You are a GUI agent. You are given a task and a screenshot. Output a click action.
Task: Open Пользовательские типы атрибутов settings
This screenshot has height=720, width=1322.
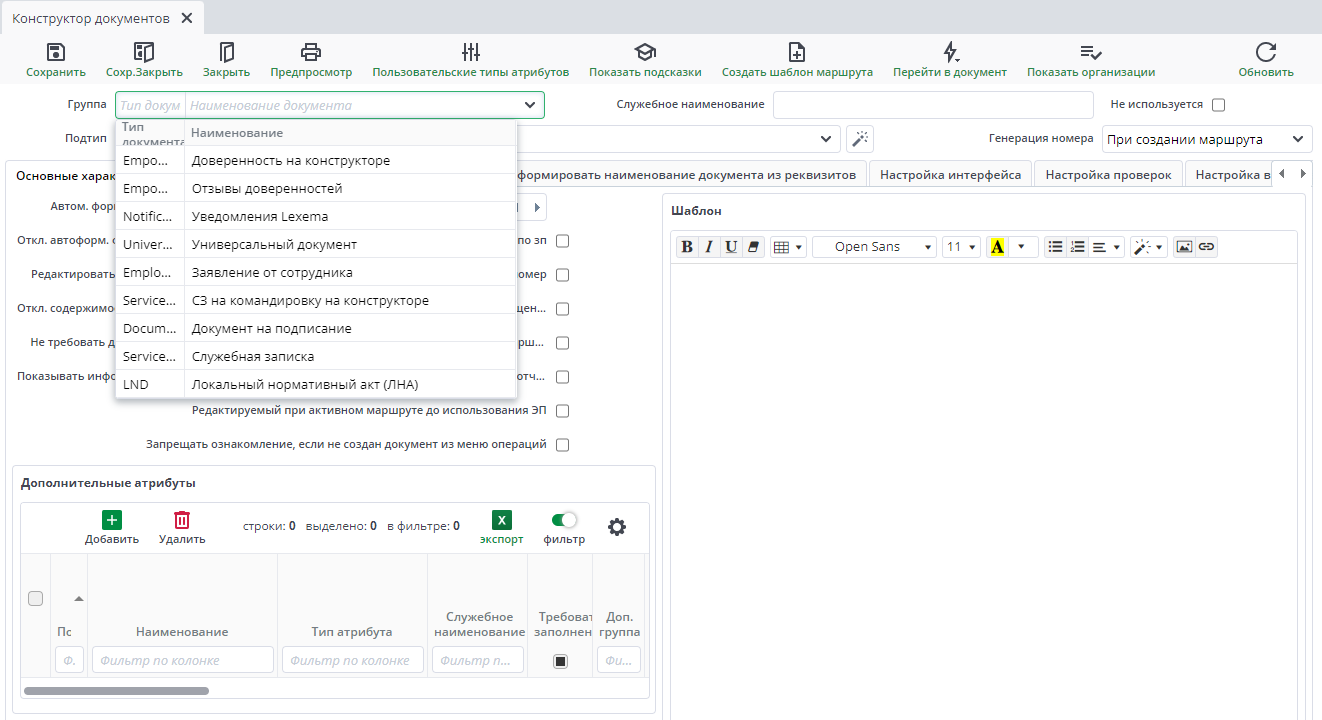[470, 53]
